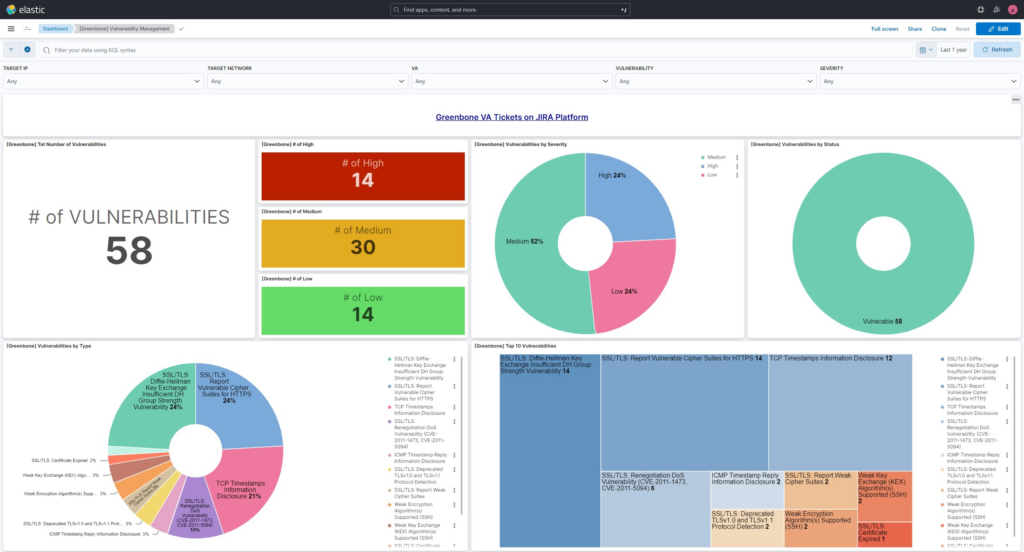Click the Report Weak Cipher Suites 2 treemap block
The height and width of the screenshot is (552, 1024).
point(820,490)
